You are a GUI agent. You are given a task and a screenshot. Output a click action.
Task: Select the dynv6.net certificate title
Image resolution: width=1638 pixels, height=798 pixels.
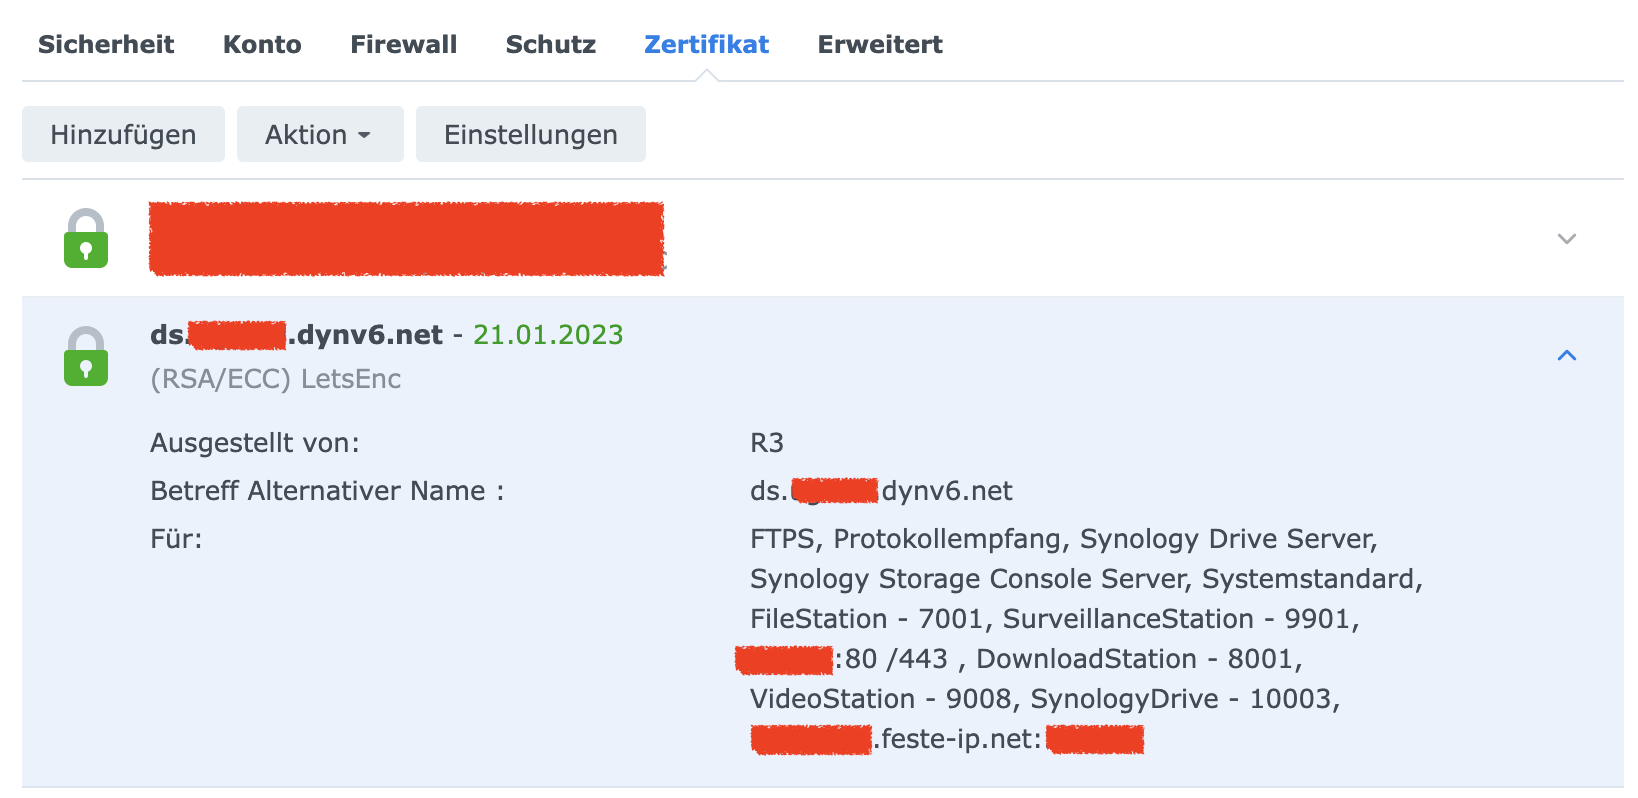tap(296, 335)
